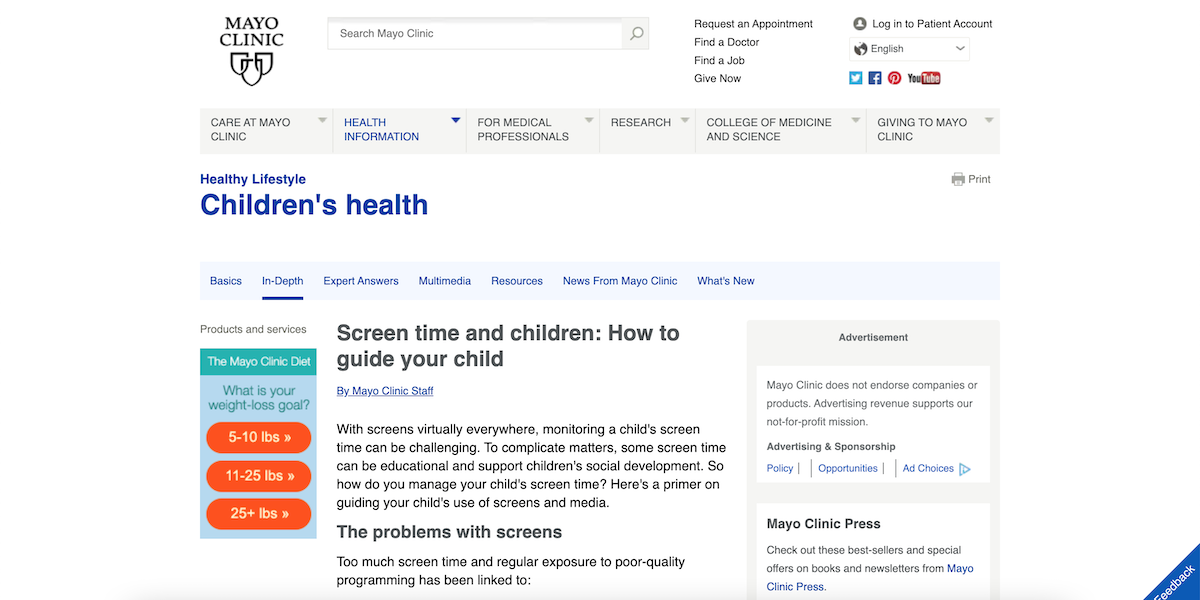
Task: Log in to Patient Account
Action: pos(931,24)
